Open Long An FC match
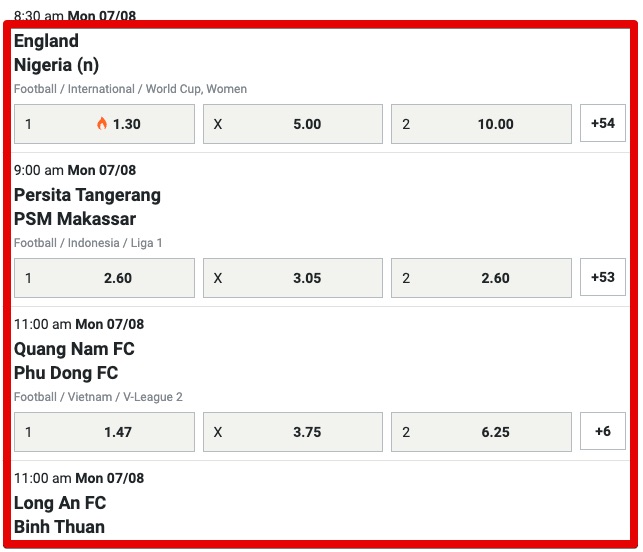 [x=60, y=503]
